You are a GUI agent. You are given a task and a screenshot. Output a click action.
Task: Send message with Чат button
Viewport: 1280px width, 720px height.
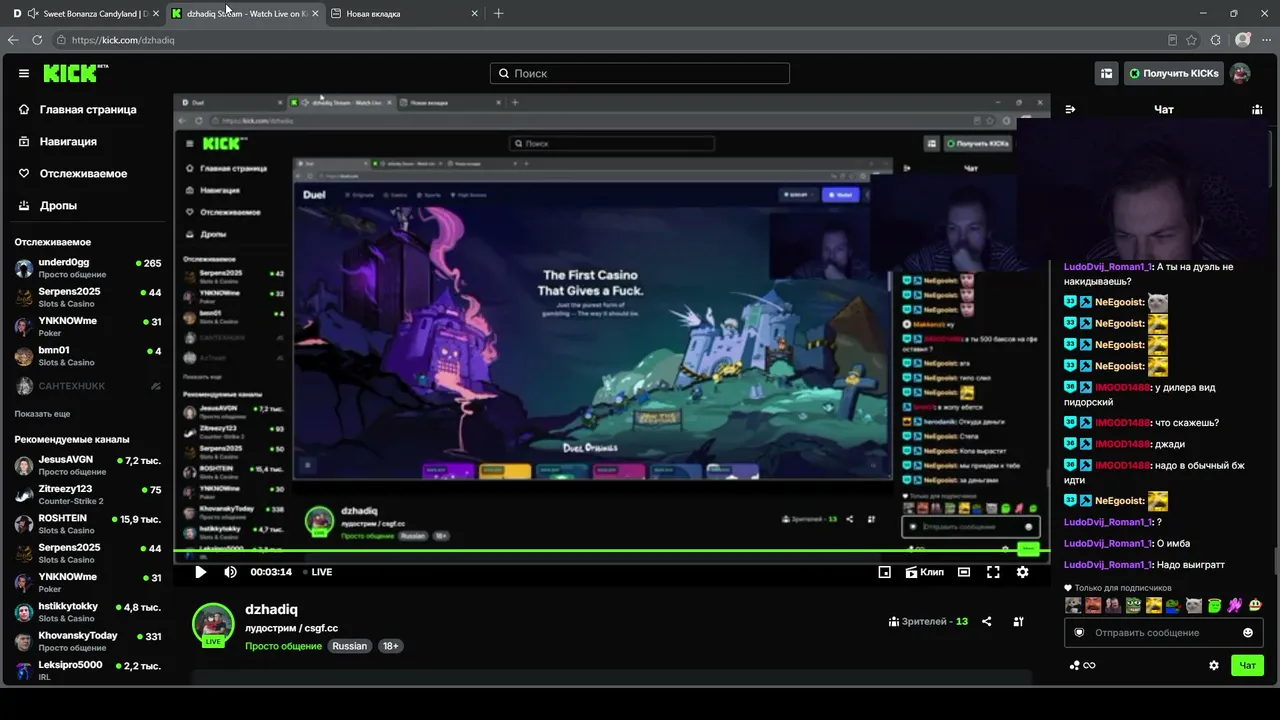click(1248, 665)
